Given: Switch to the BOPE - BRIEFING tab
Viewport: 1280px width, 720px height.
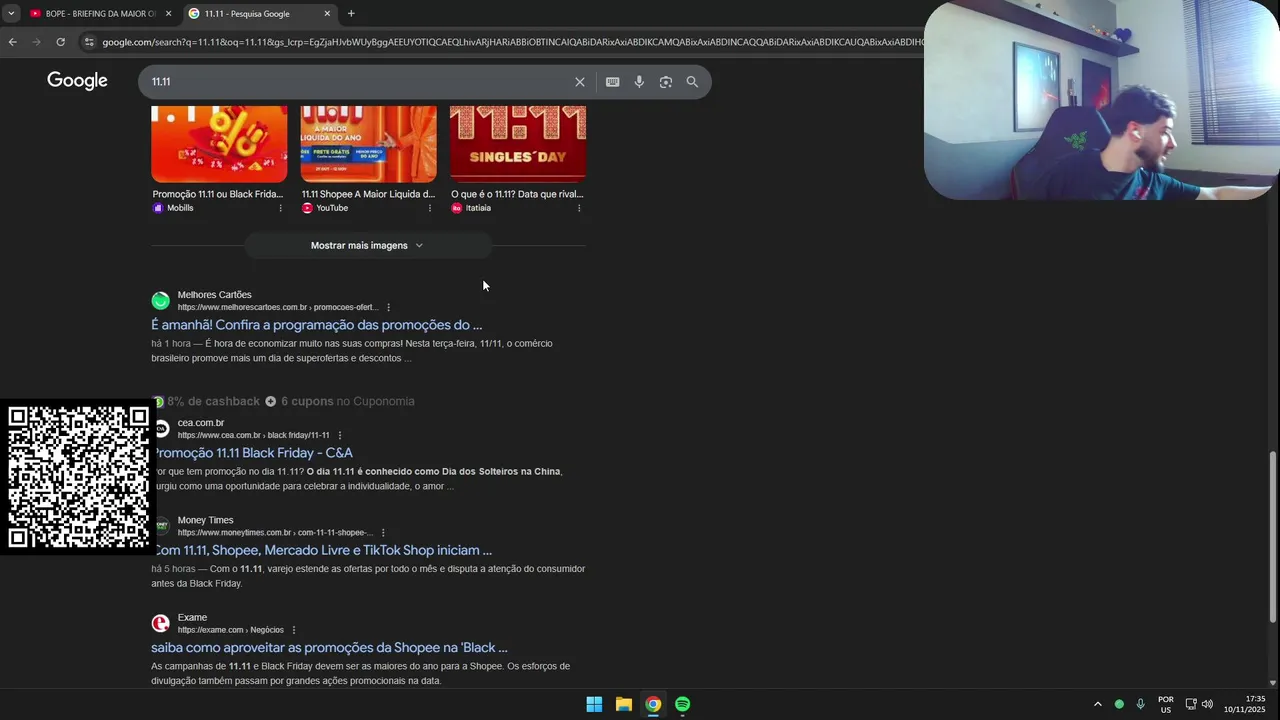Looking at the screenshot, I should pyautogui.click(x=100, y=14).
